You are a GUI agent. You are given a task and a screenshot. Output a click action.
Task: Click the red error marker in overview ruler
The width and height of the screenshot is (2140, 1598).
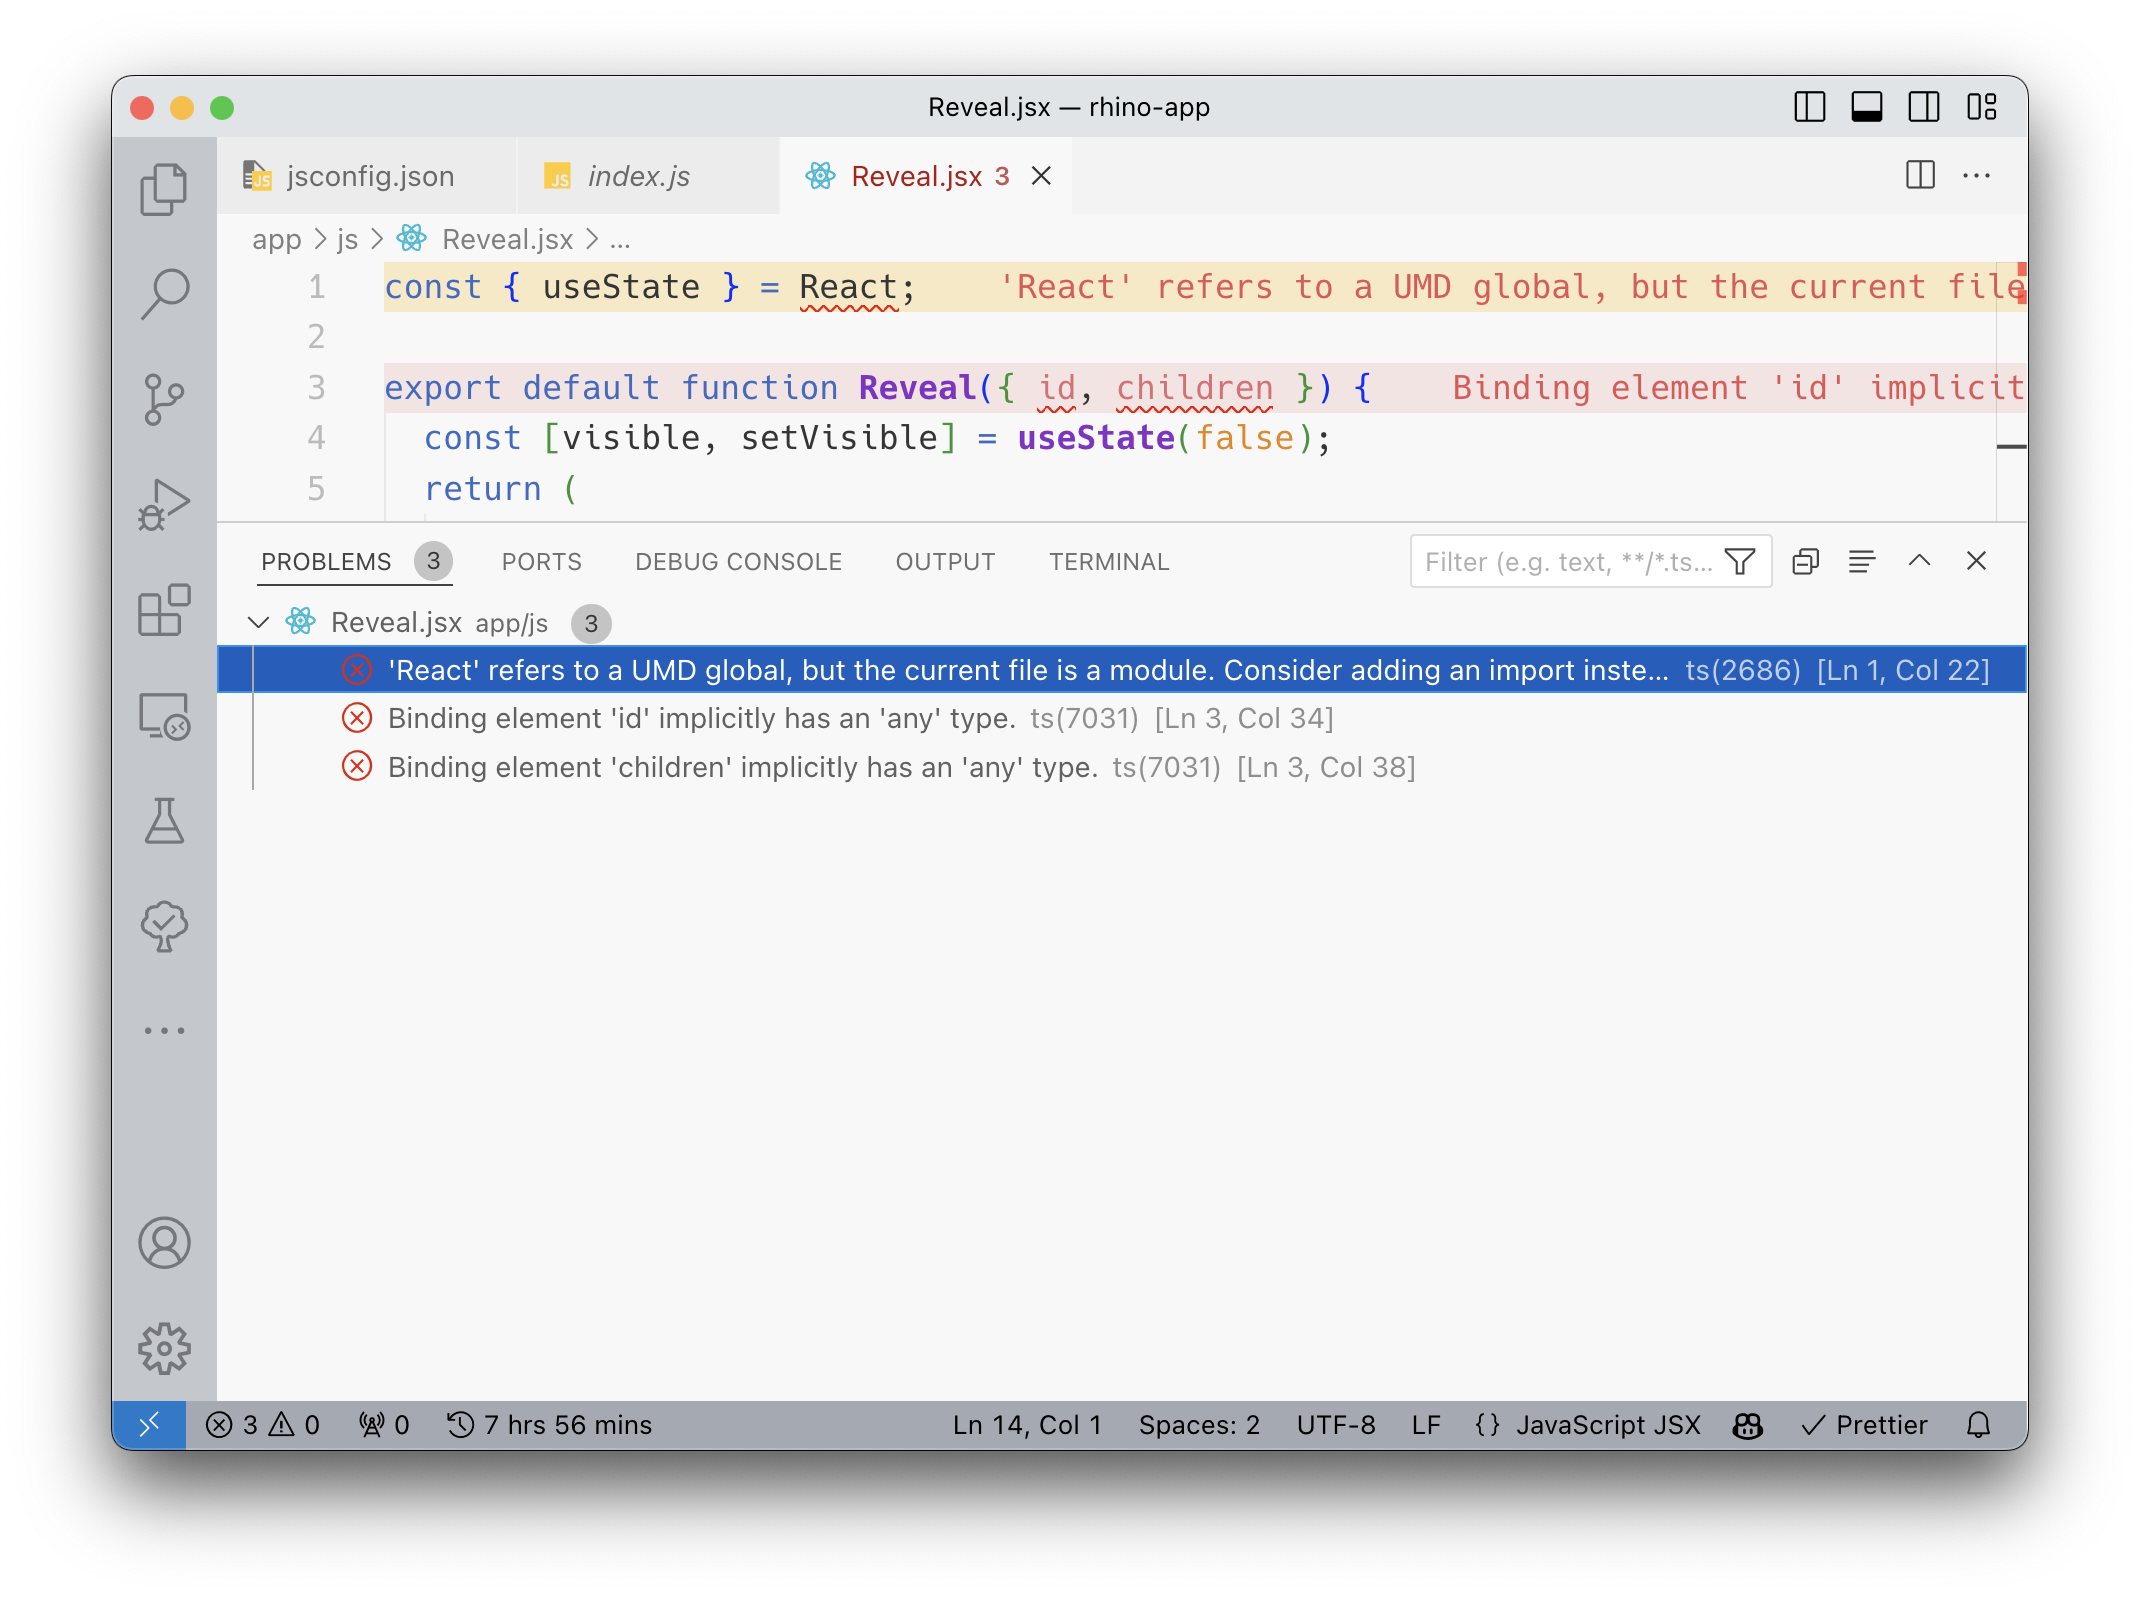2021,283
